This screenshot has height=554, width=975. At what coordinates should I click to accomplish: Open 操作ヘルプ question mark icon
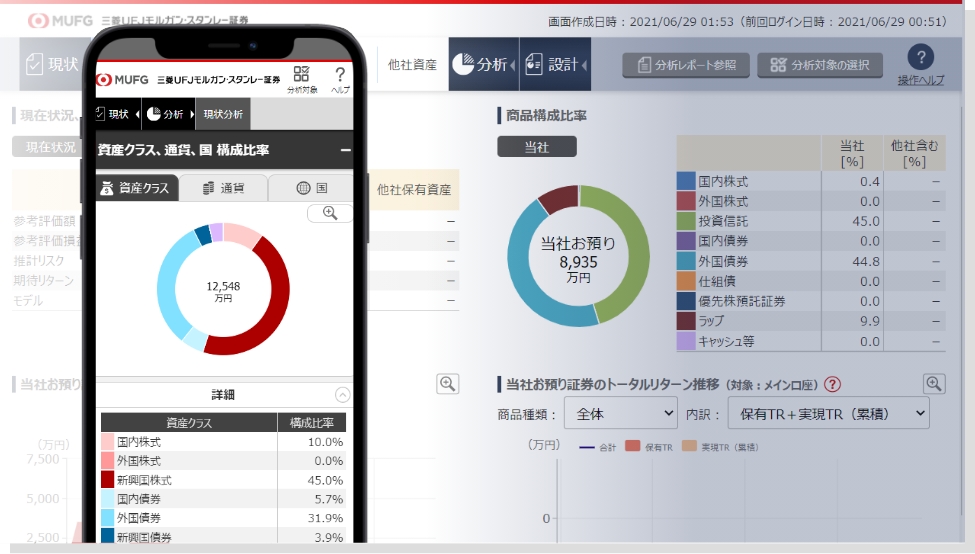(920, 58)
